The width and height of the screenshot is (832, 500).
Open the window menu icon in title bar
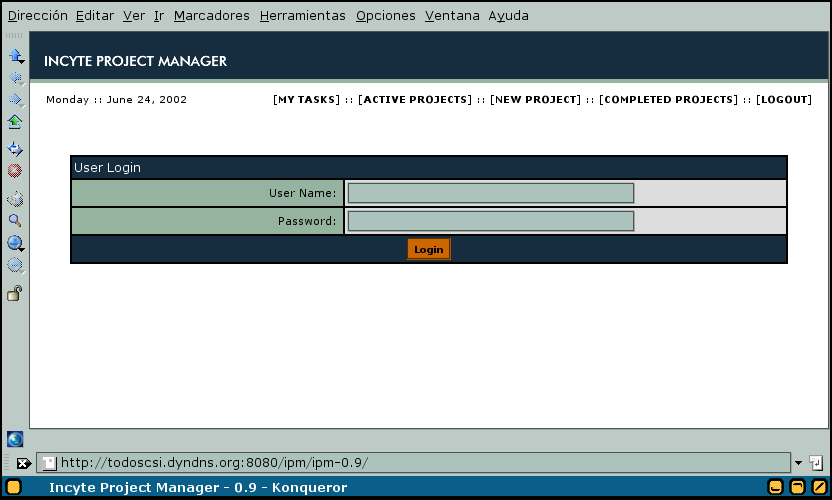(x=13, y=487)
